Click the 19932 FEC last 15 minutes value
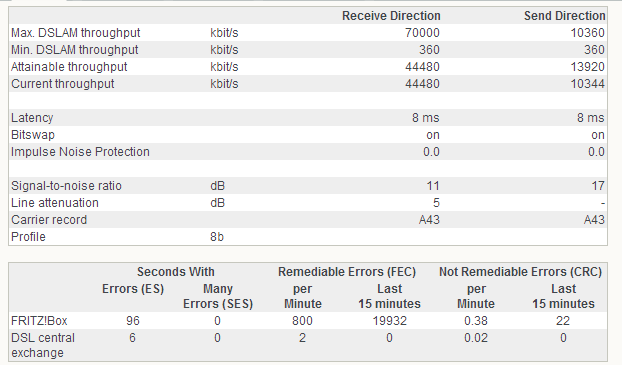 click(x=390, y=321)
